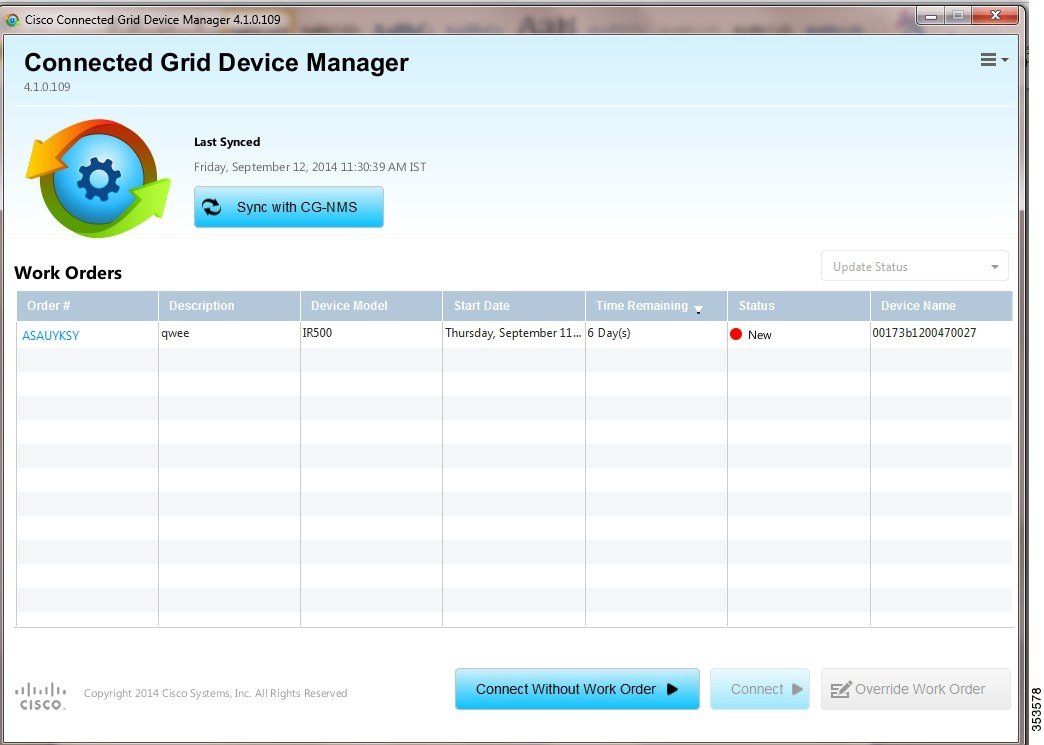The image size is (1044, 745).
Task: Click the Start Date cell showing Thursday, September 11
Action: point(513,334)
